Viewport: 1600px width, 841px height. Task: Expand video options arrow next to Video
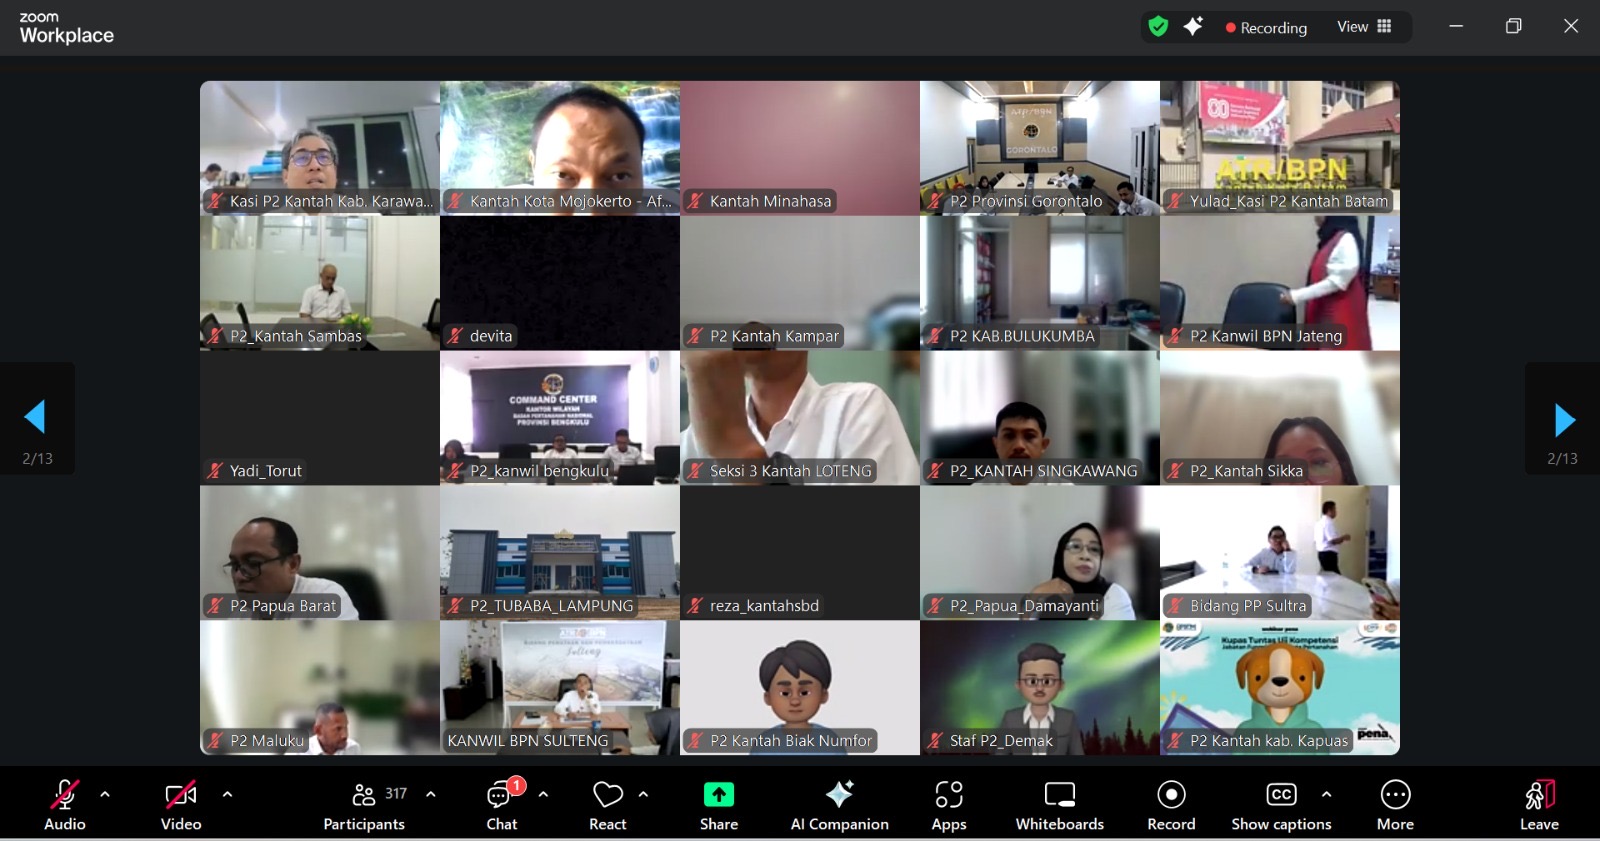point(227,795)
